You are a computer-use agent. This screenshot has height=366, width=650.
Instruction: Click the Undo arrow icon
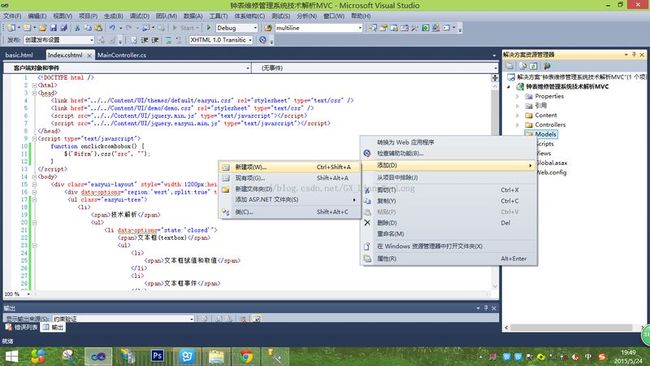[112, 28]
